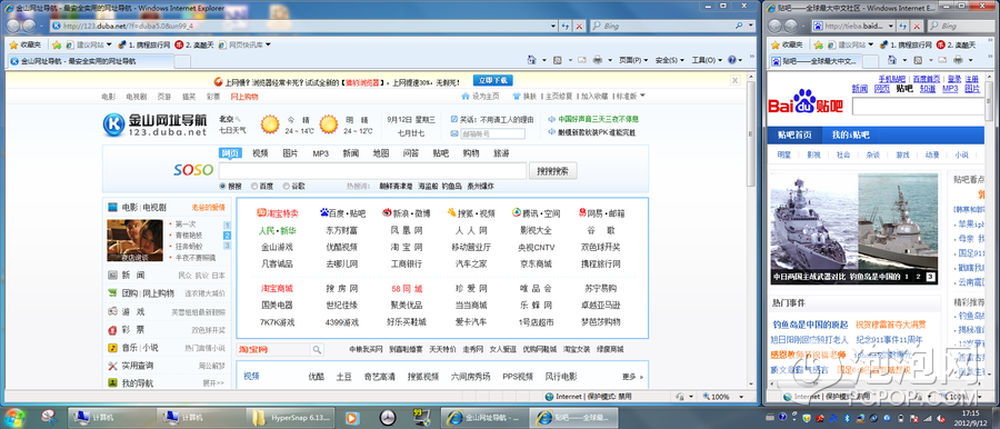Click the stop X icon in the left IE window
This screenshot has width=1000, height=429.
coord(578,26)
